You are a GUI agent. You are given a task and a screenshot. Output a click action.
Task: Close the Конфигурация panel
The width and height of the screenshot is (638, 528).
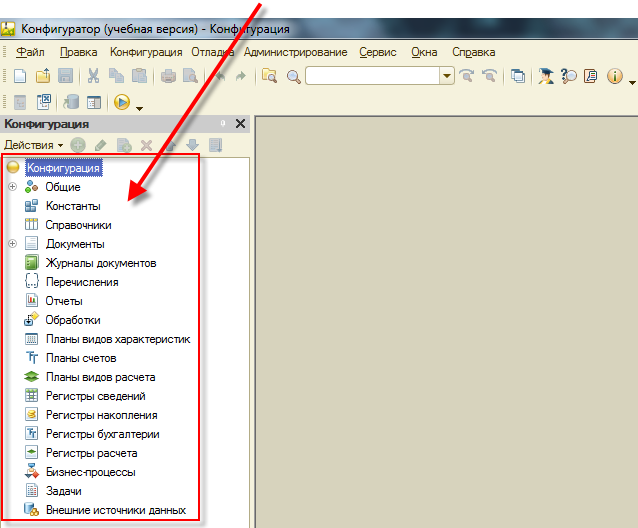click(x=240, y=124)
